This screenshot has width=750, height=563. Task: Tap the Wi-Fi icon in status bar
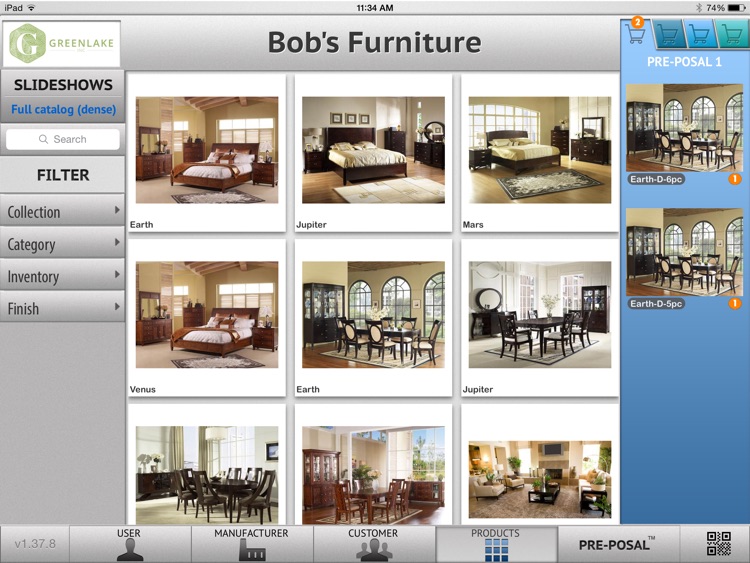(32, 8)
